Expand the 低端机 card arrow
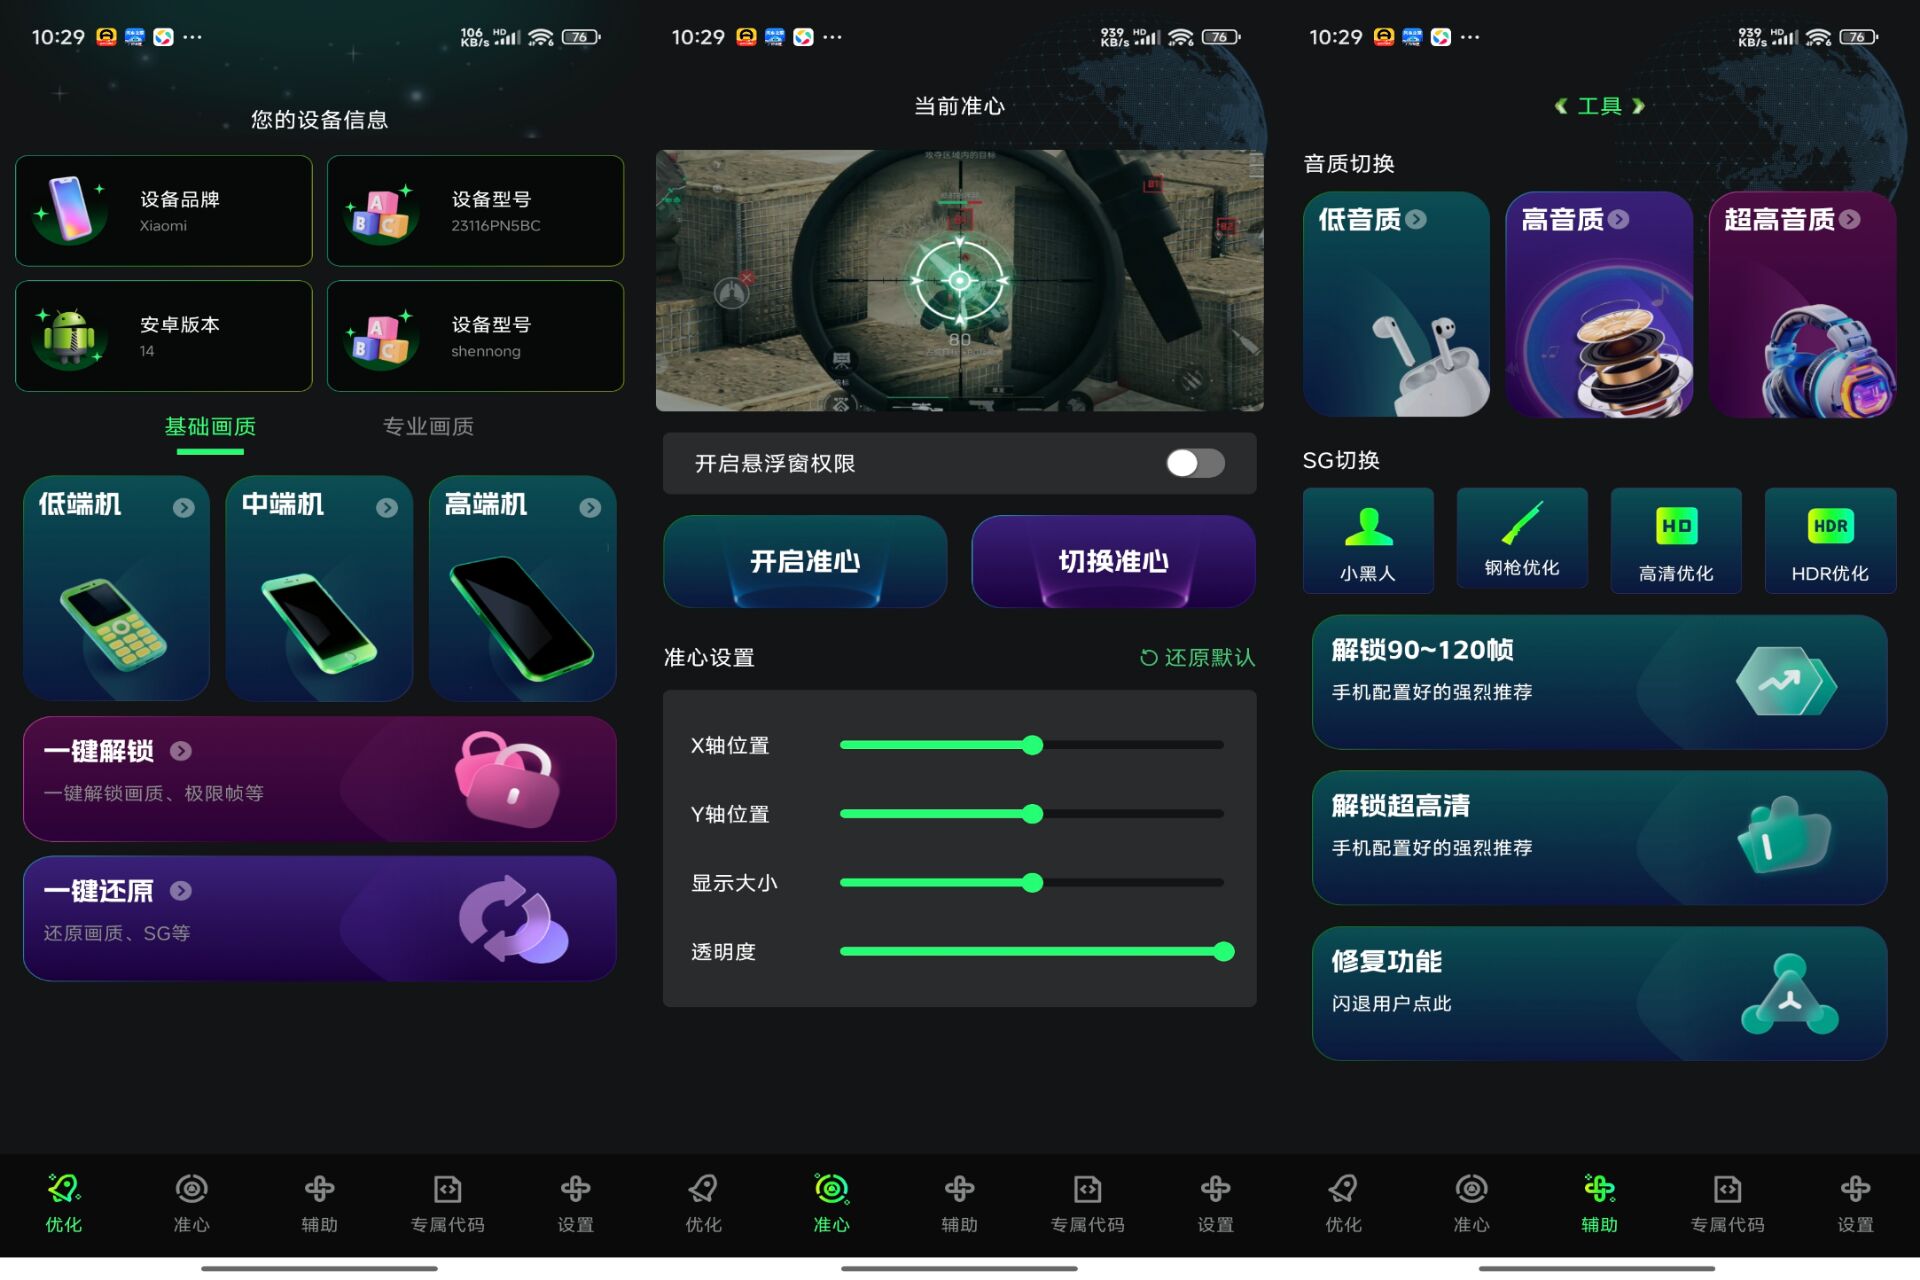Image resolution: width=1920 pixels, height=1280 pixels. tap(184, 507)
